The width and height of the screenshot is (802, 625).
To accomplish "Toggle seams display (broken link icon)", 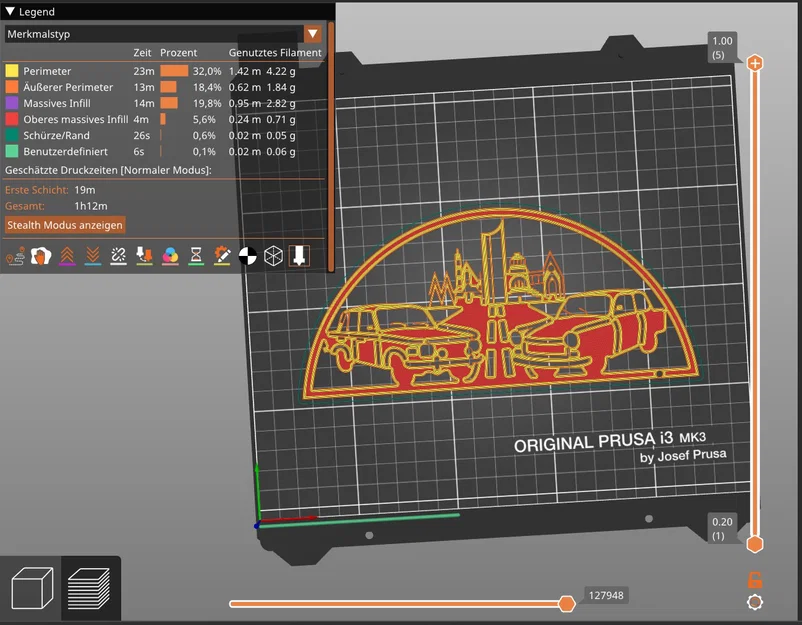I will [118, 257].
